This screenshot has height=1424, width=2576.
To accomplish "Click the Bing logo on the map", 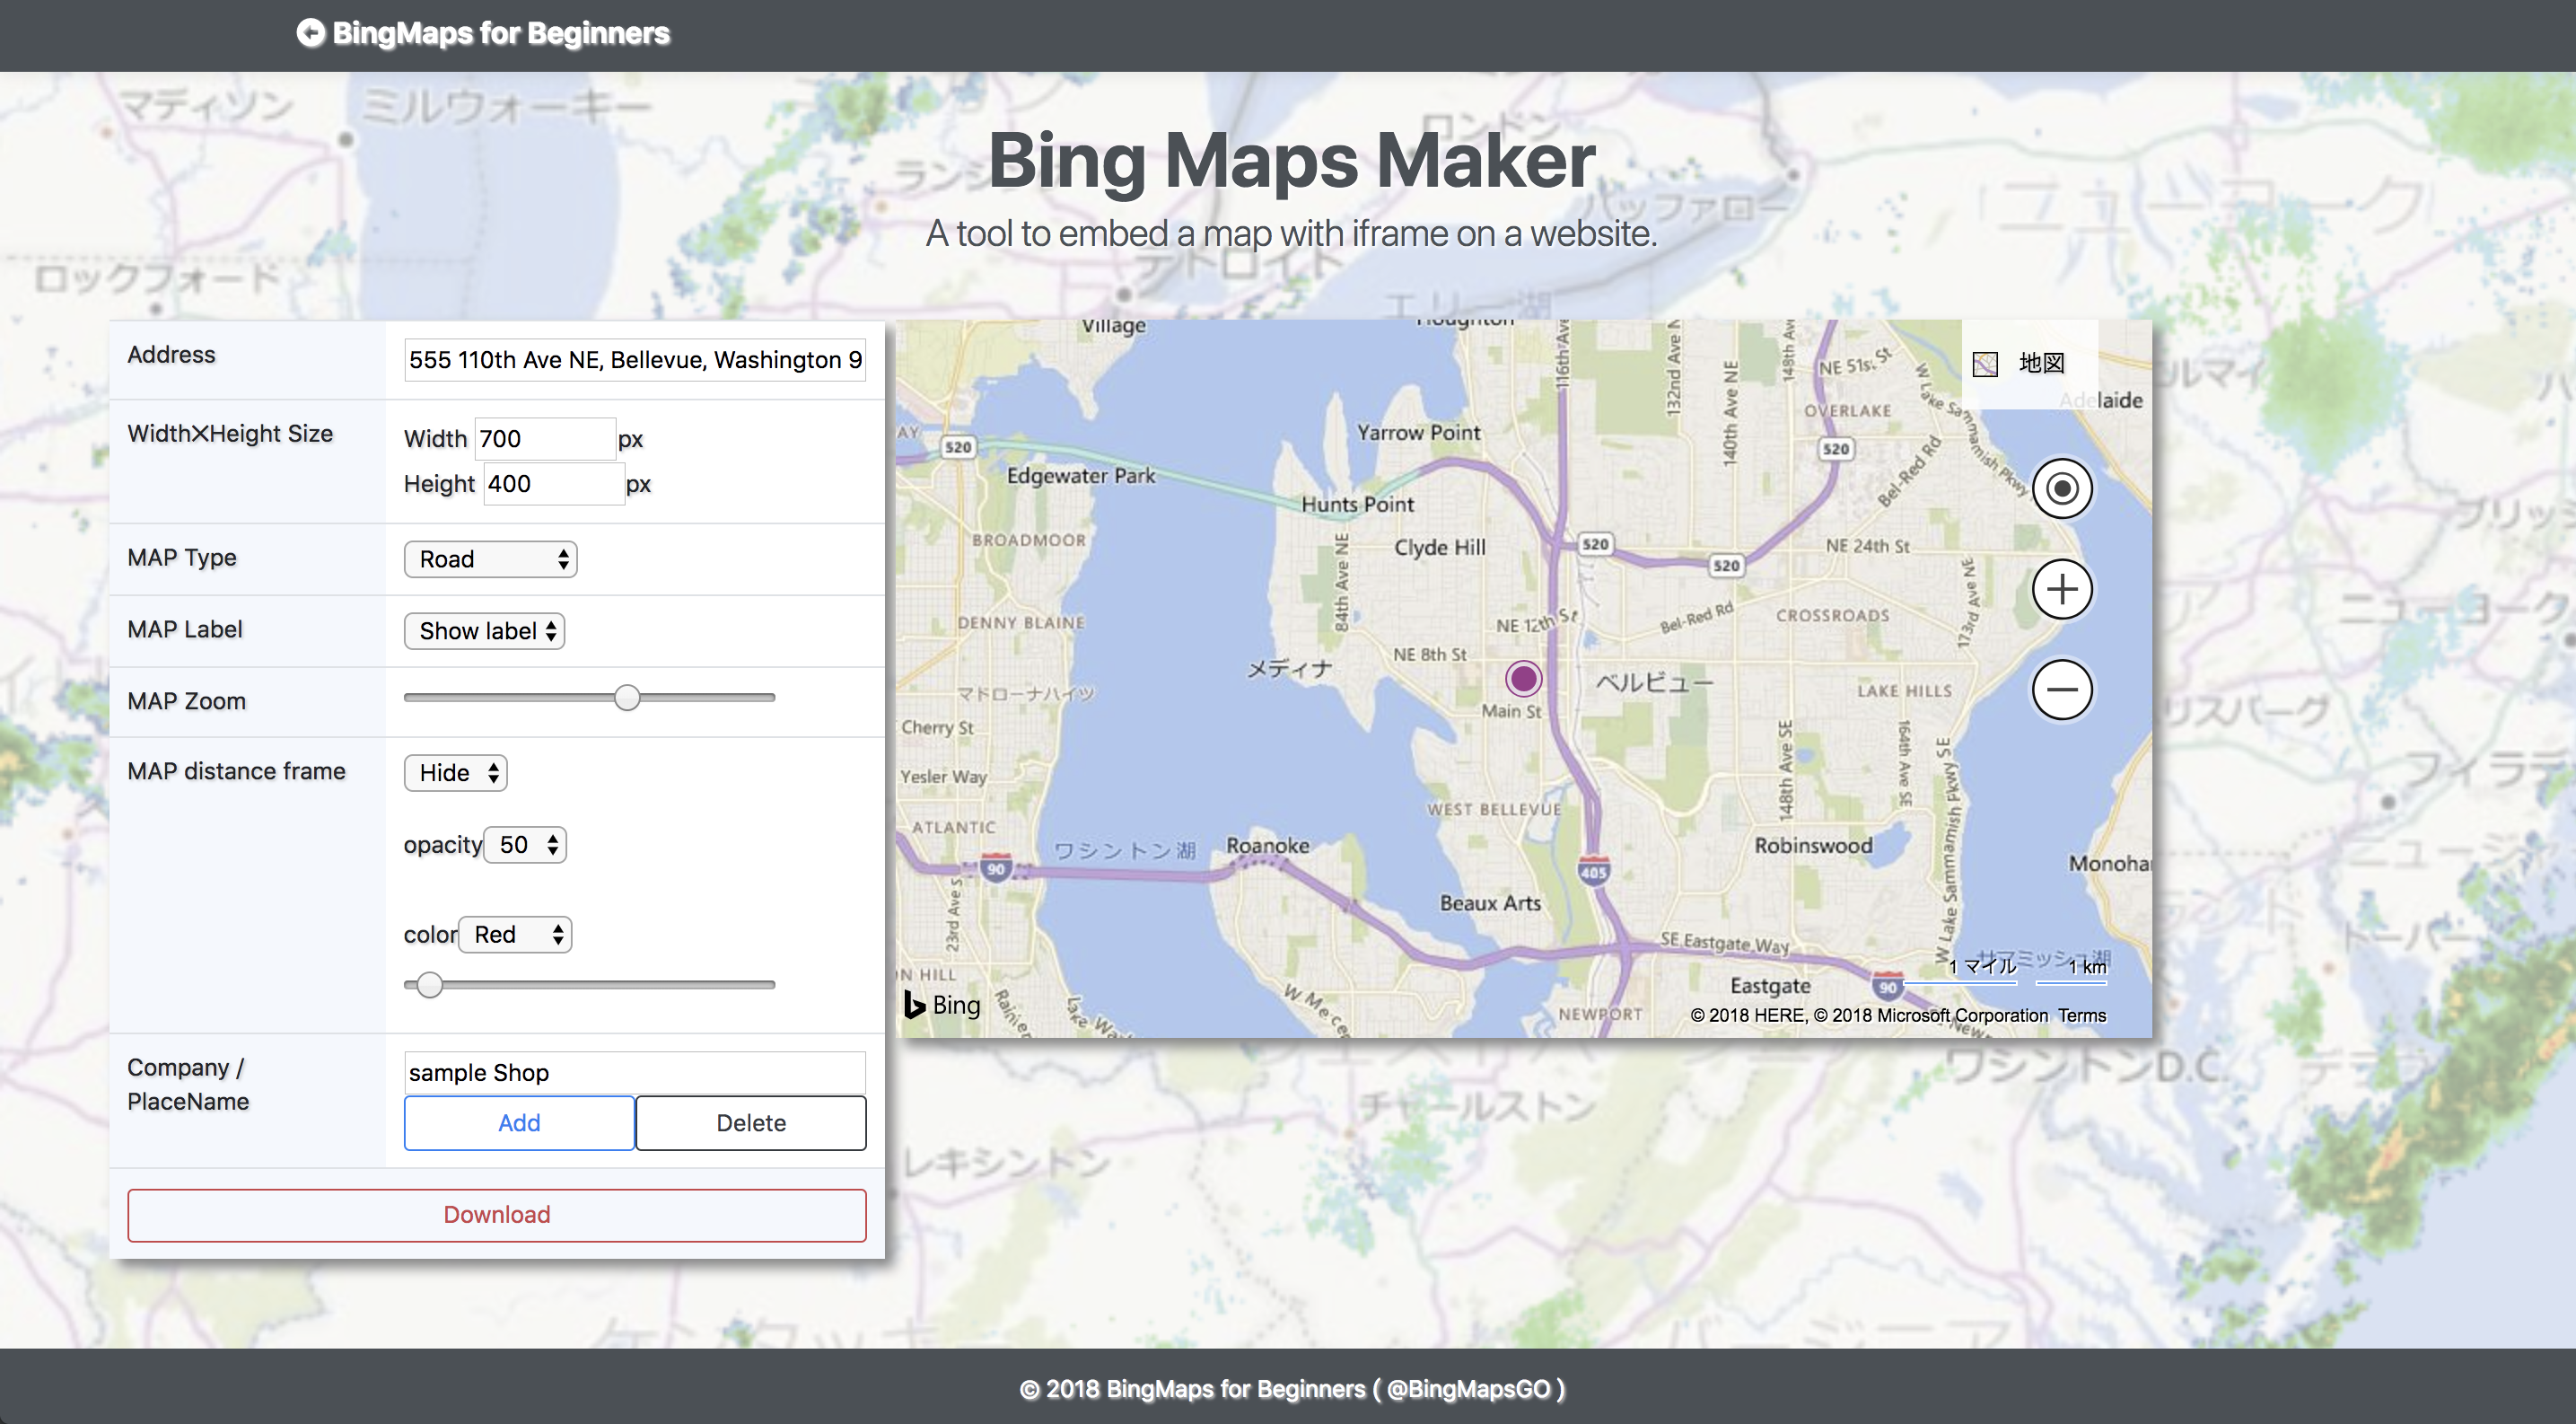I will (942, 1004).
